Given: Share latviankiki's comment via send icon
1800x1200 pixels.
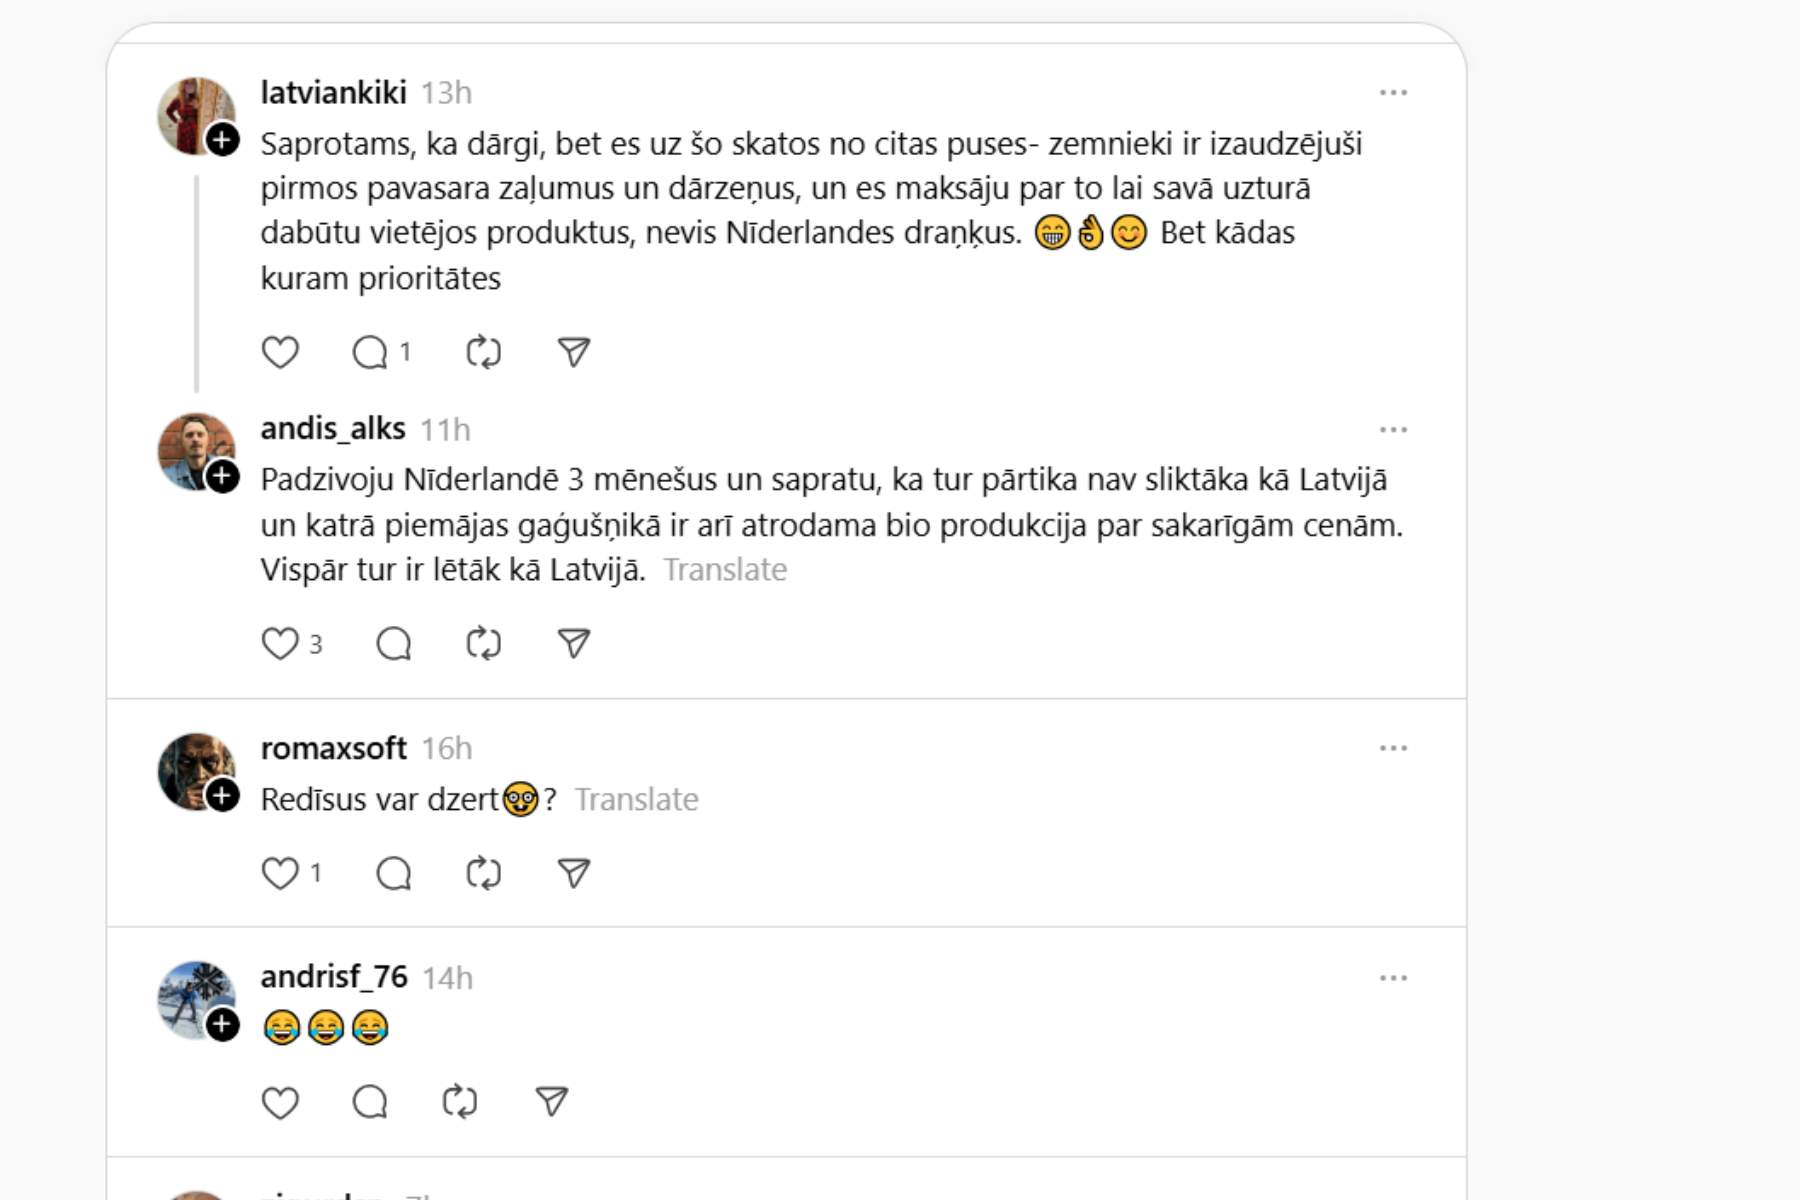Looking at the screenshot, I should [x=573, y=352].
